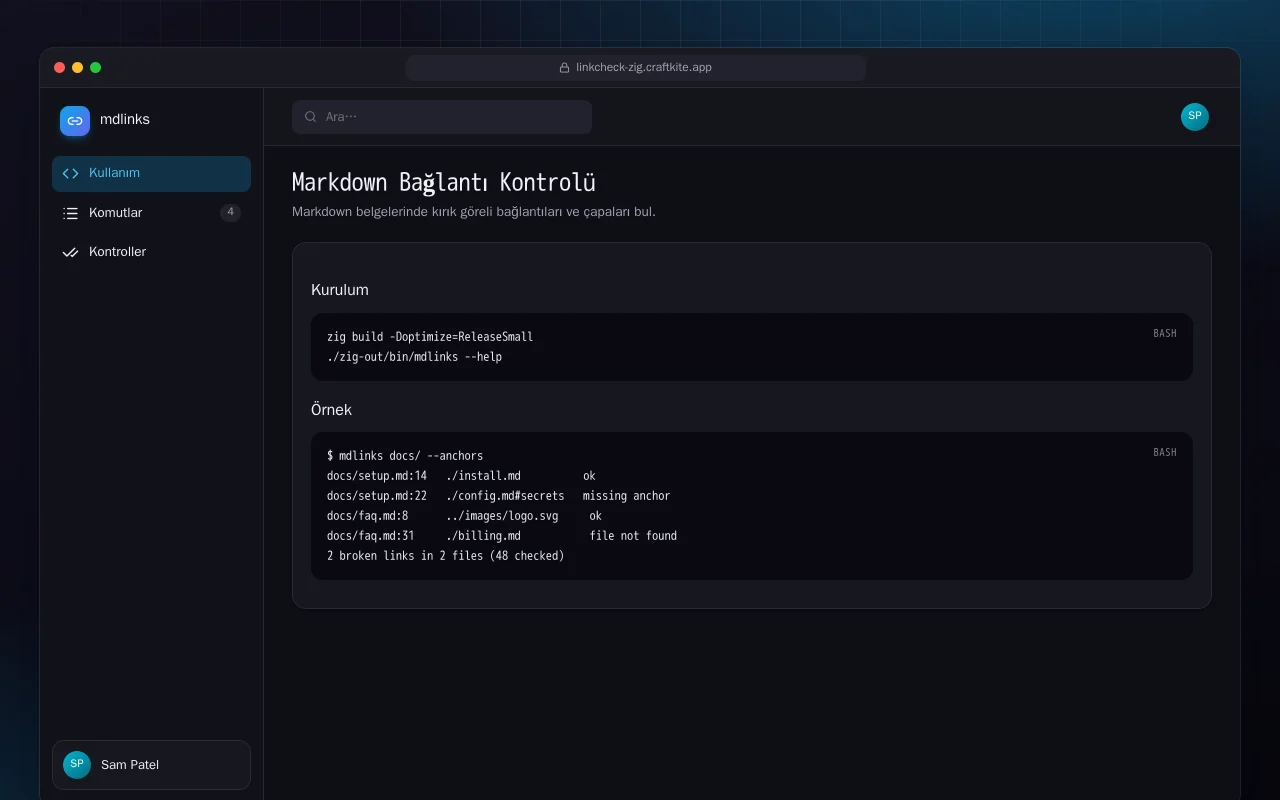Go to the Komutlar section
The height and width of the screenshot is (800, 1280).
151,213
